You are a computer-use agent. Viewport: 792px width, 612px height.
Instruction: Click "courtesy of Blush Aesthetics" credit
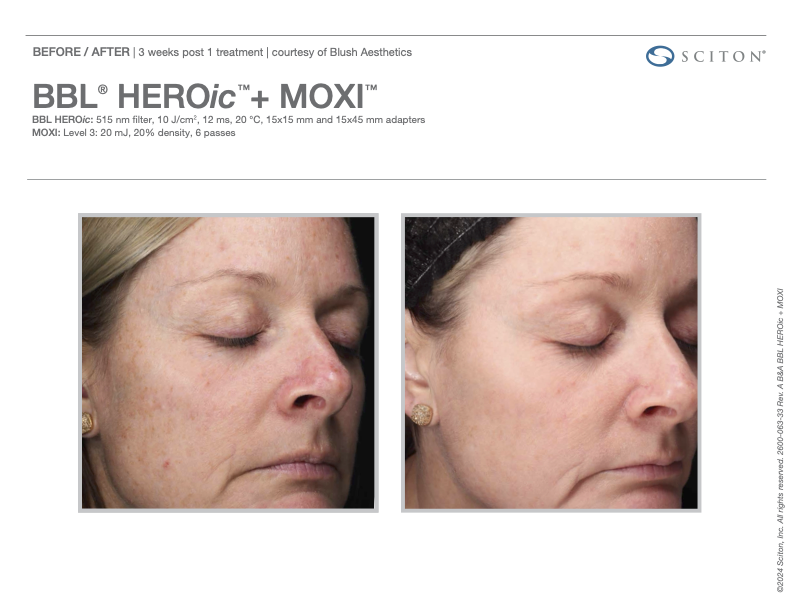click(x=341, y=52)
